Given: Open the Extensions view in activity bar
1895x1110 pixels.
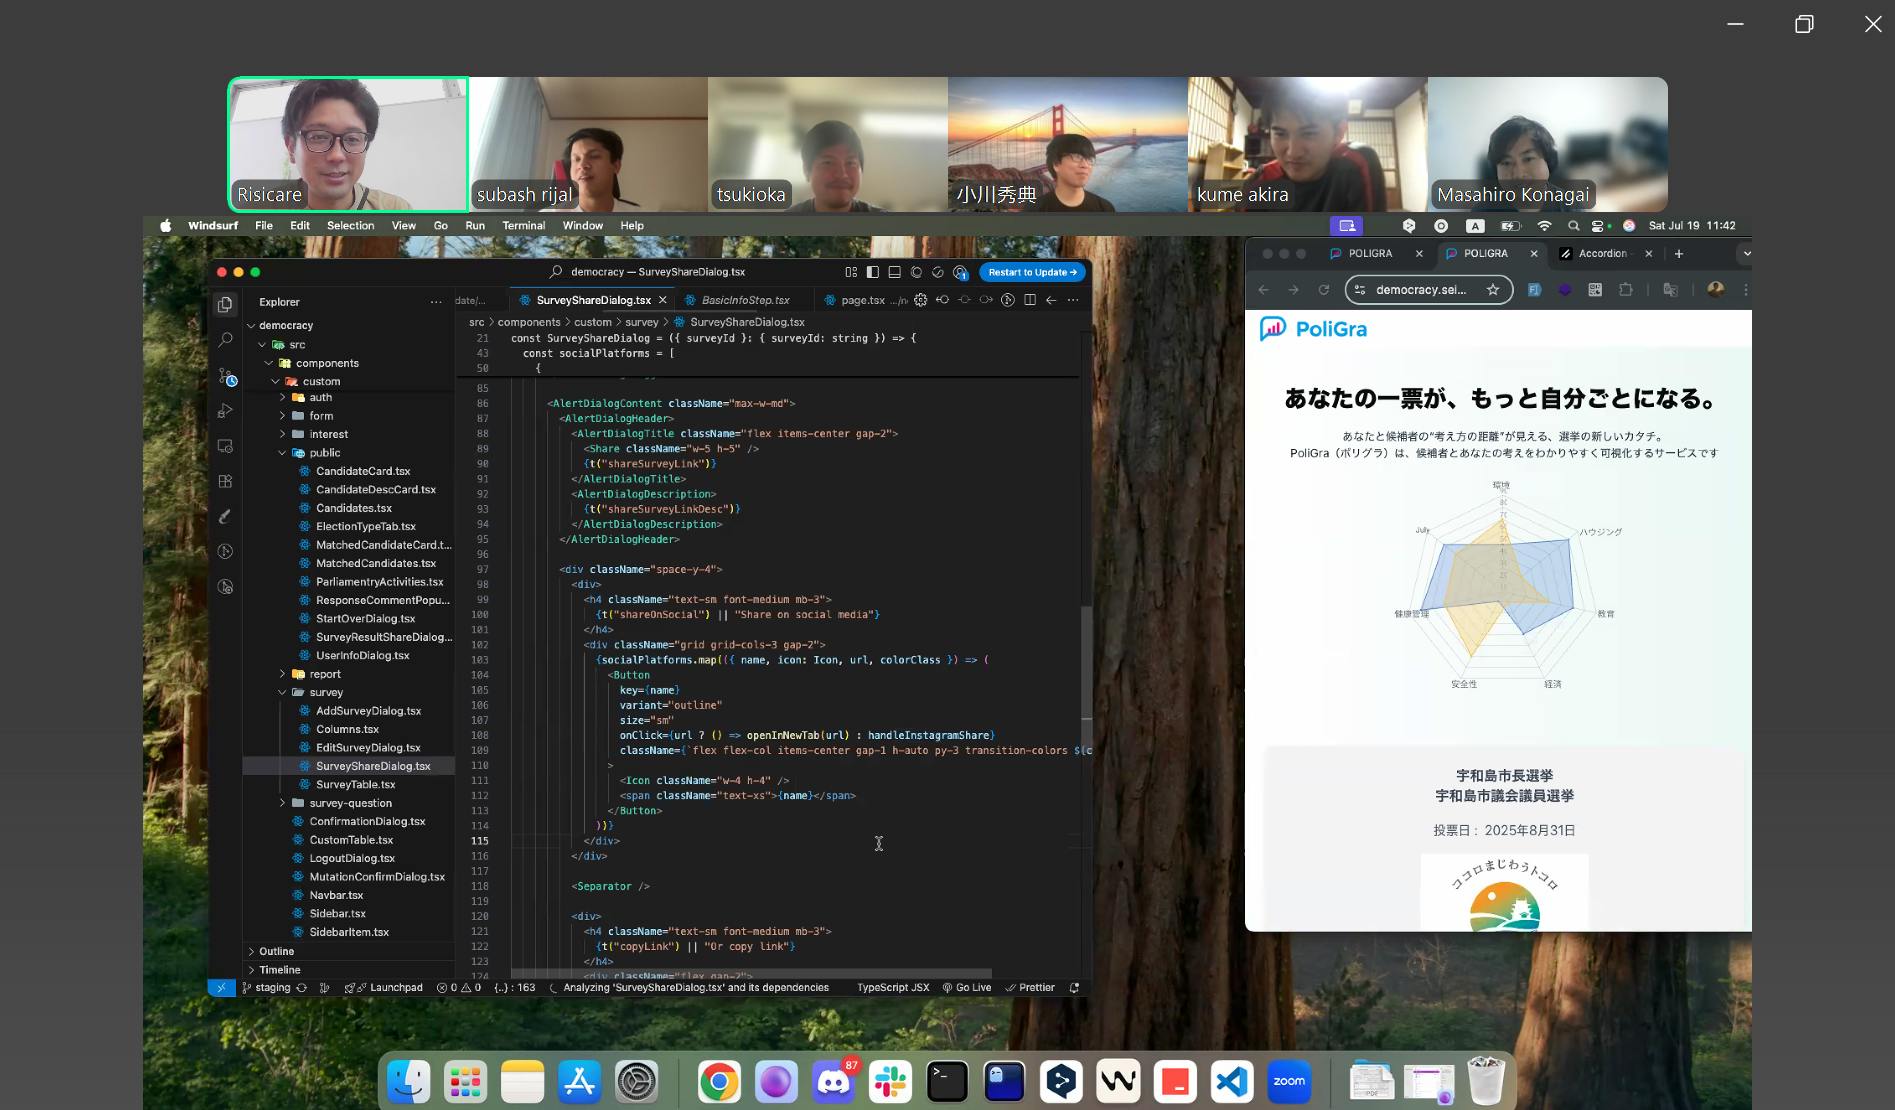Looking at the screenshot, I should 225,481.
